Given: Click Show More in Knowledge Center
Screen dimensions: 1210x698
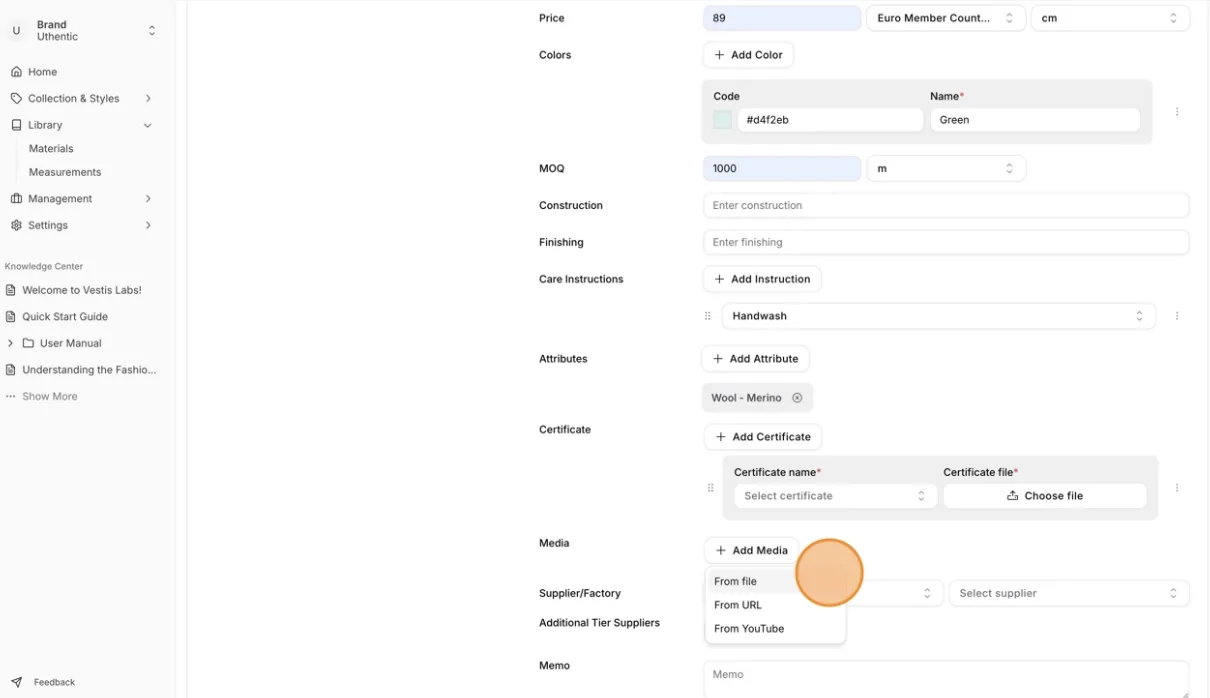Looking at the screenshot, I should 50,396.
